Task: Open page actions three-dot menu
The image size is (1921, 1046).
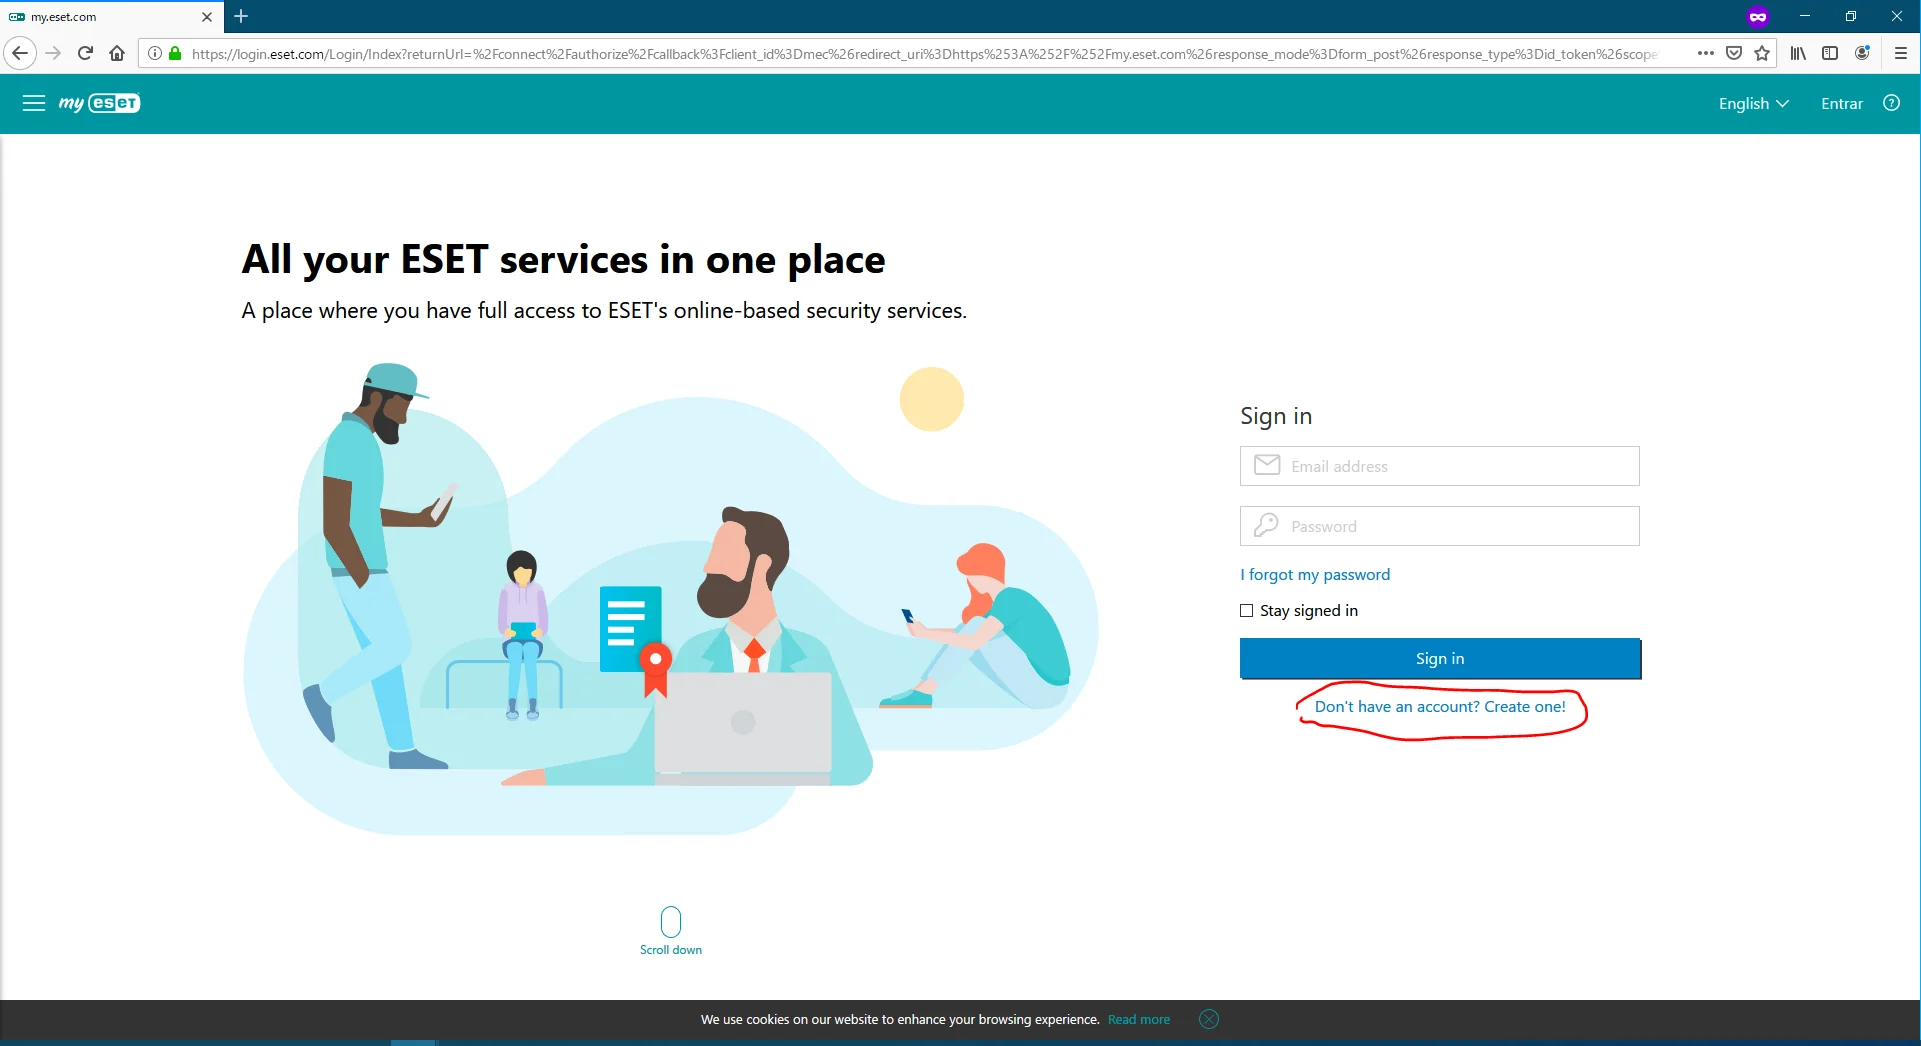Action: tap(1705, 53)
